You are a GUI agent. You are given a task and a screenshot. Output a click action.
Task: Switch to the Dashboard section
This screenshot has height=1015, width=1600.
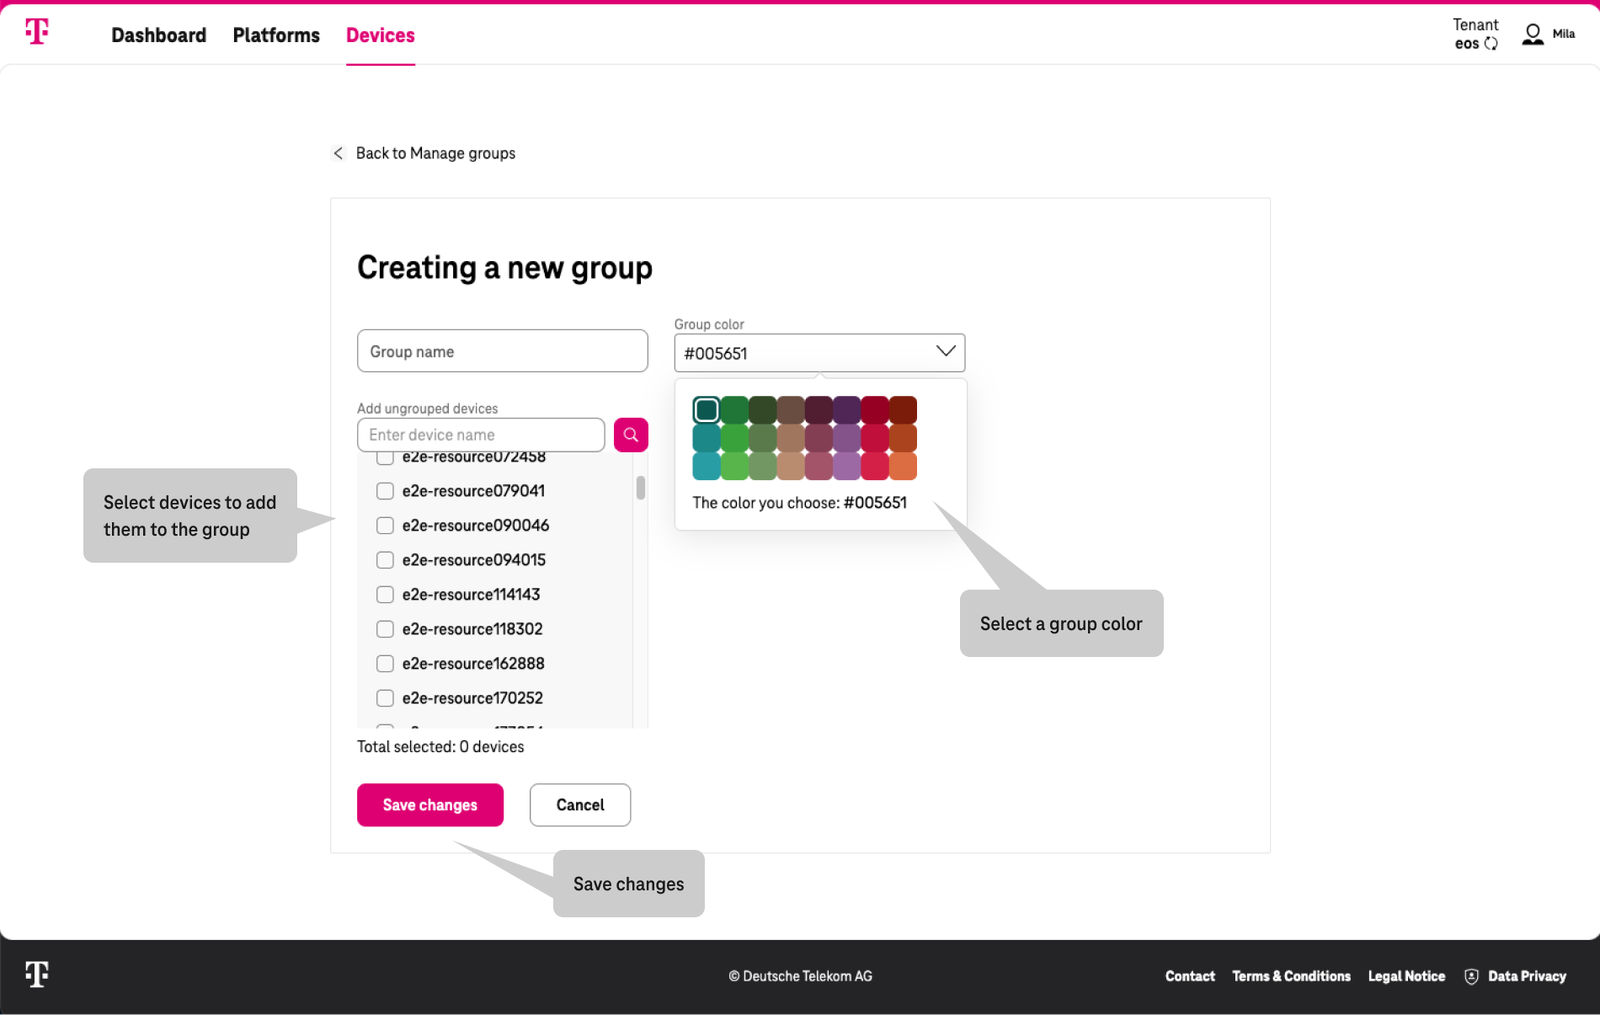tap(159, 35)
